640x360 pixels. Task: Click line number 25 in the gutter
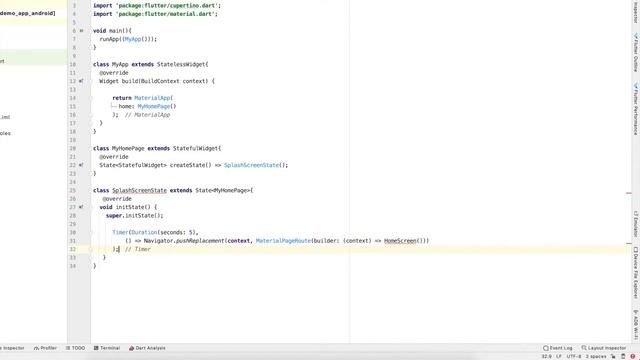point(73,191)
